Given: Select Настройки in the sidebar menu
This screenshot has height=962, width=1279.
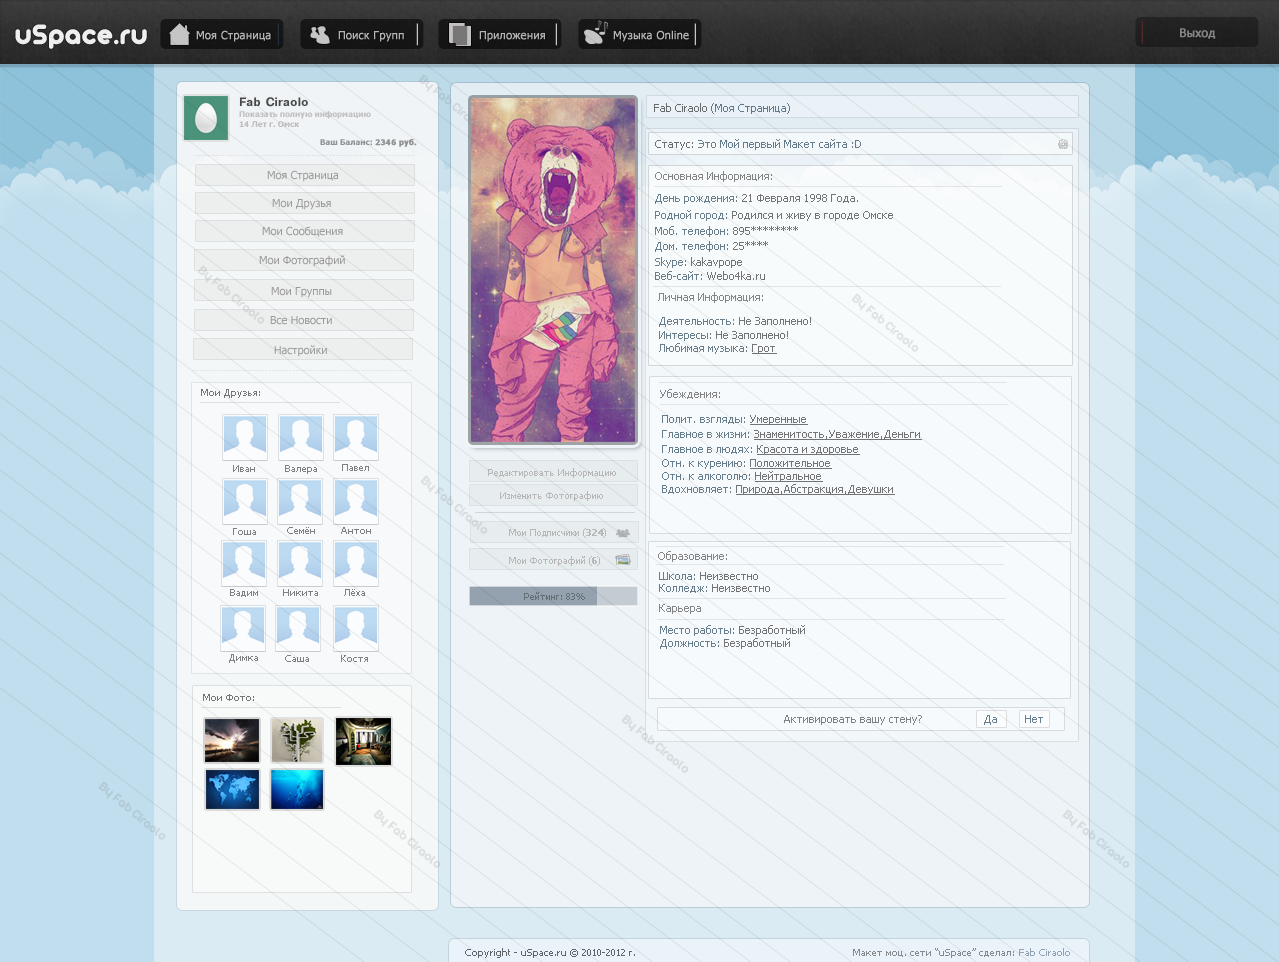Looking at the screenshot, I should click(302, 350).
